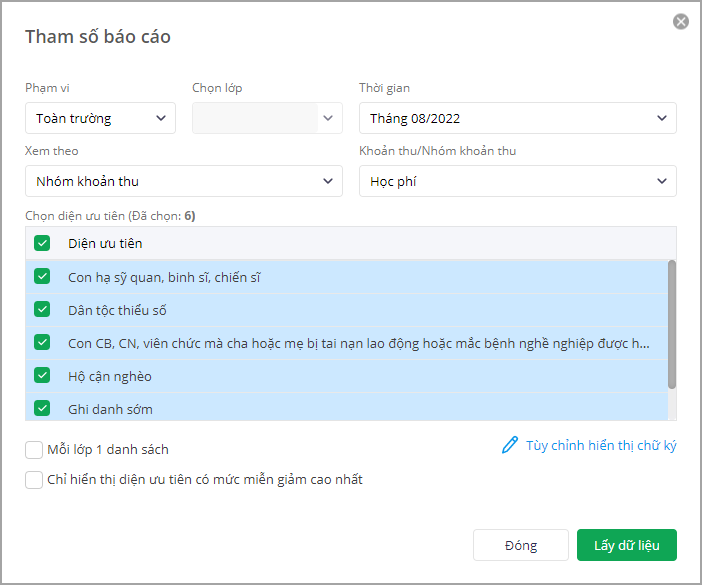Uncheck Con hạ sỹ quan, binh sĩ checkbox
The width and height of the screenshot is (702, 585).
(x=42, y=277)
